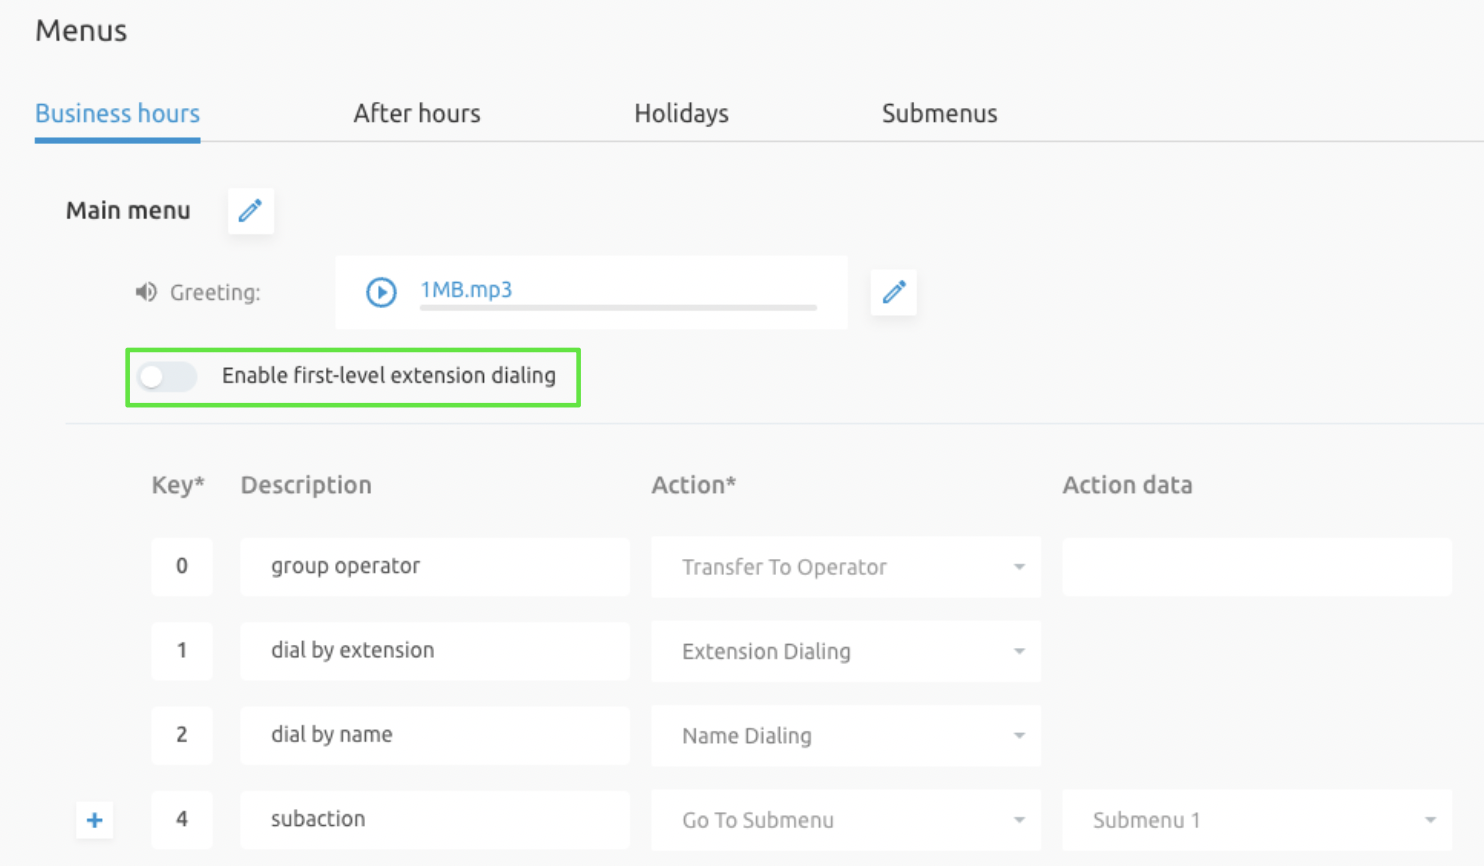
Task: Edit the Main menu name with pencil icon
Action: coord(250,211)
